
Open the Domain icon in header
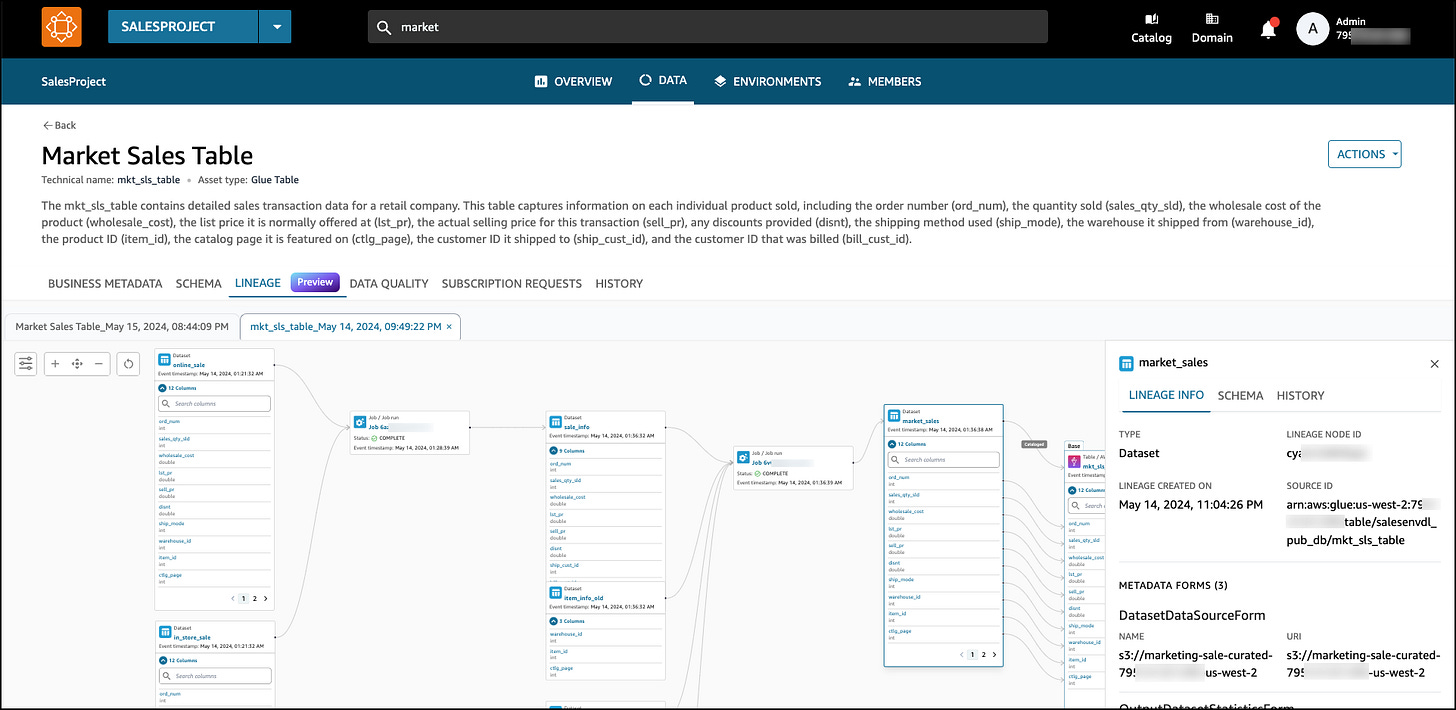1212,28
